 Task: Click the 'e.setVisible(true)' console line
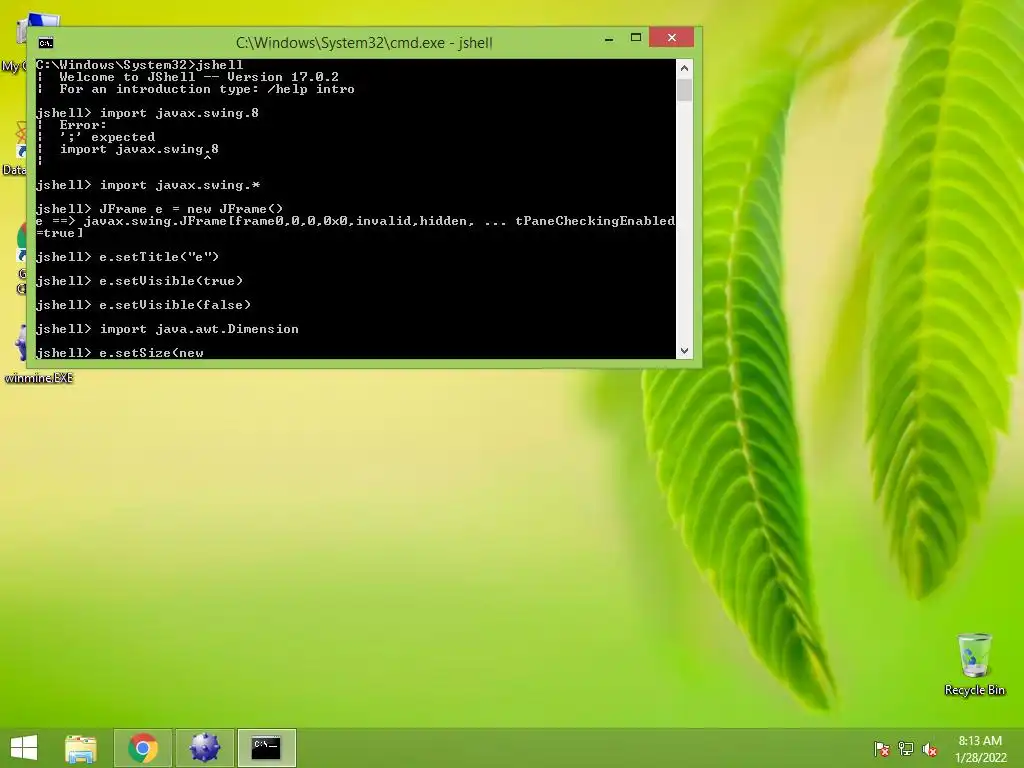pos(139,281)
